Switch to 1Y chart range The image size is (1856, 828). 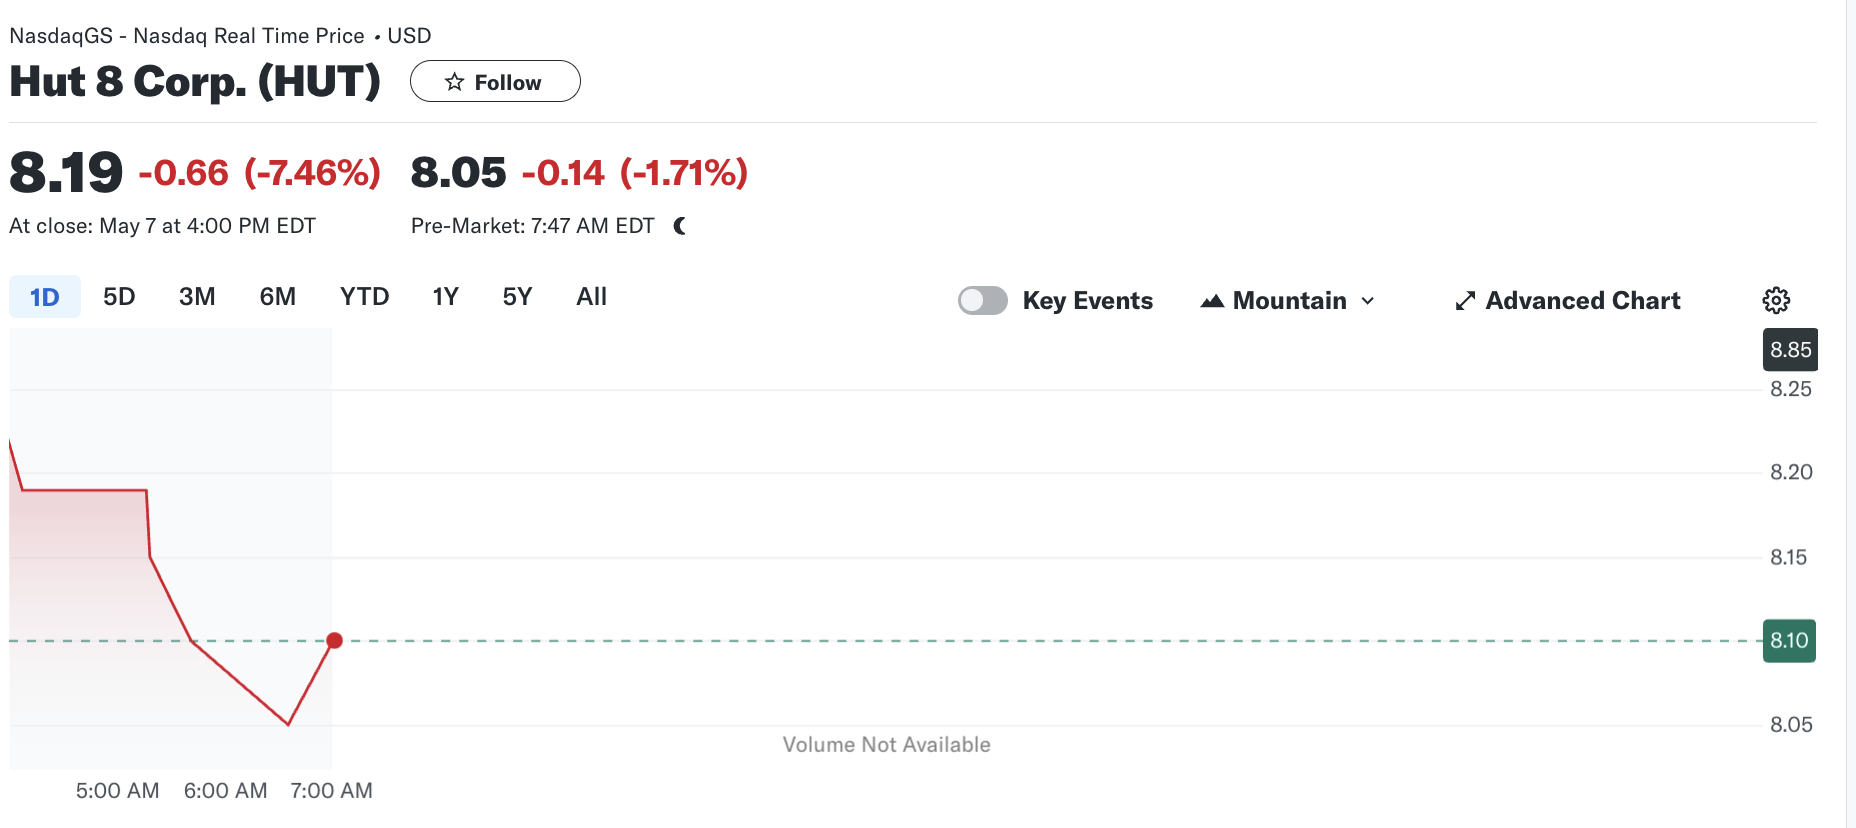coord(445,297)
